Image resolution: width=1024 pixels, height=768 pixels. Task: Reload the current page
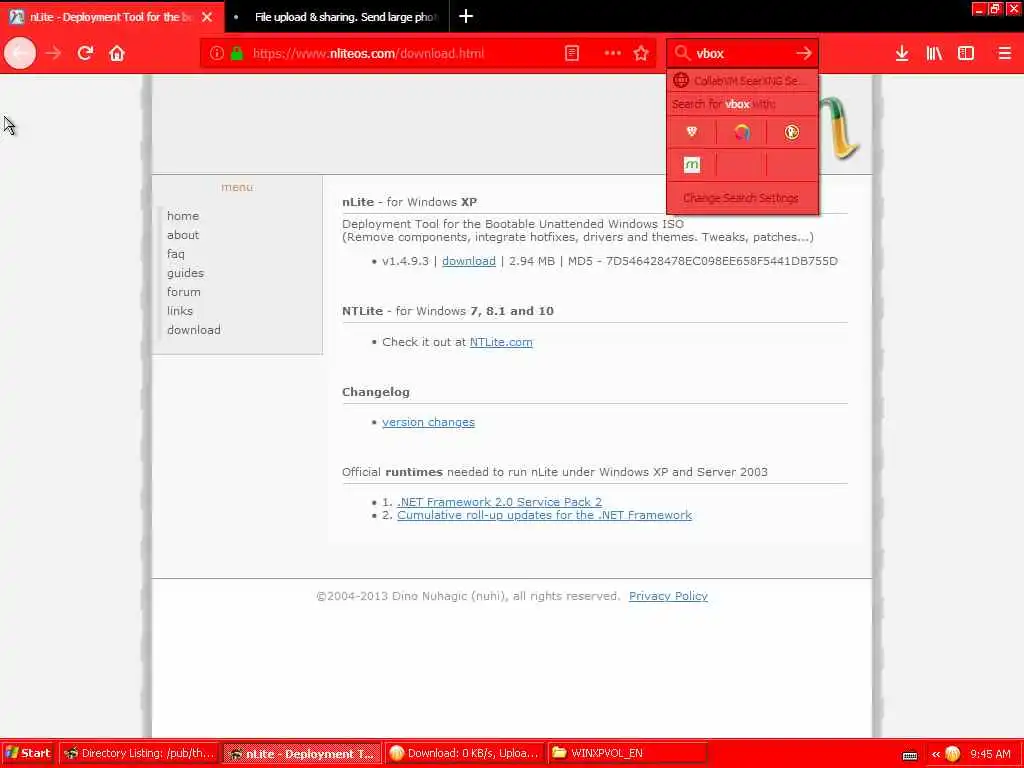tap(85, 53)
